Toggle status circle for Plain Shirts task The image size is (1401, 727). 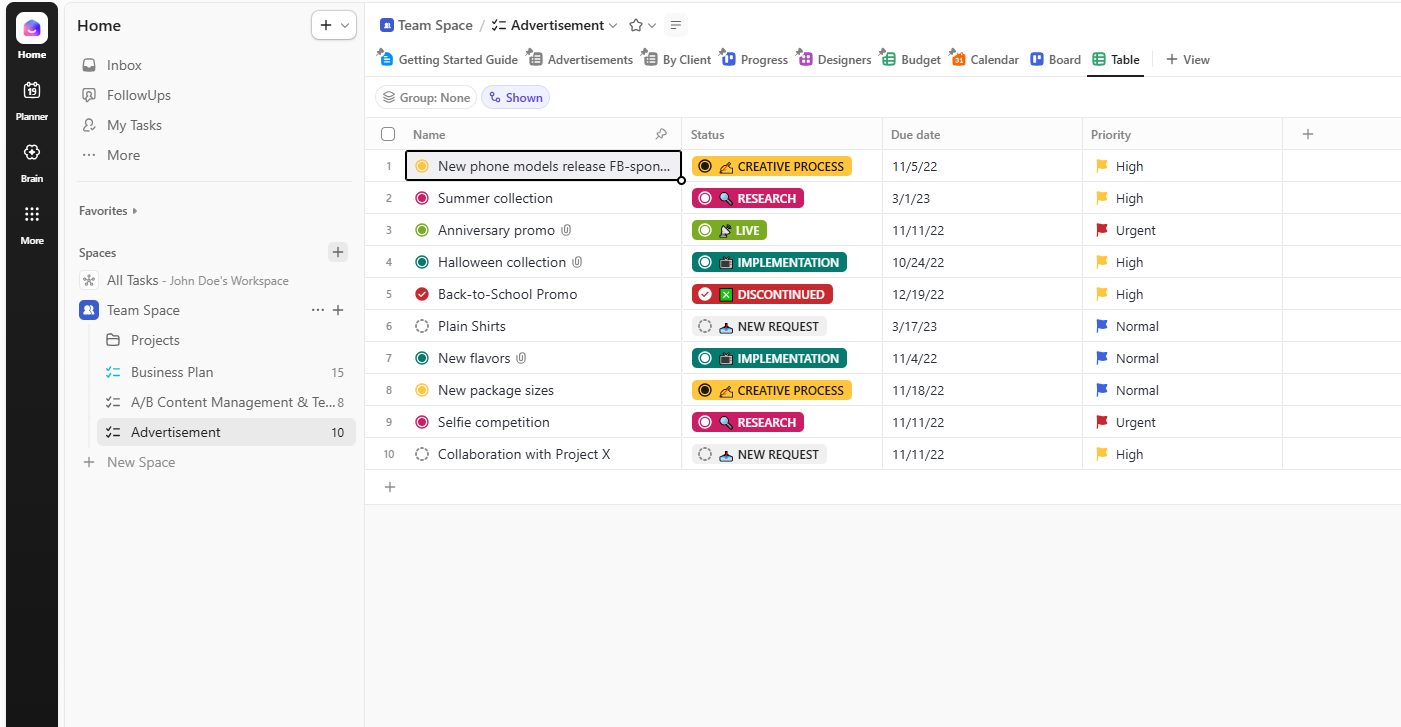click(x=422, y=326)
